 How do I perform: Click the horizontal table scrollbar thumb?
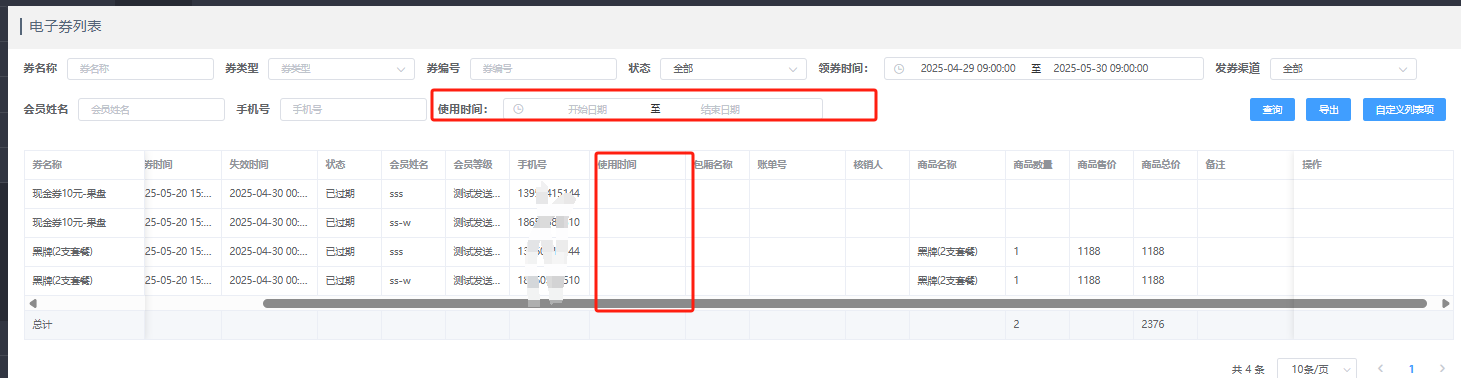tap(844, 303)
